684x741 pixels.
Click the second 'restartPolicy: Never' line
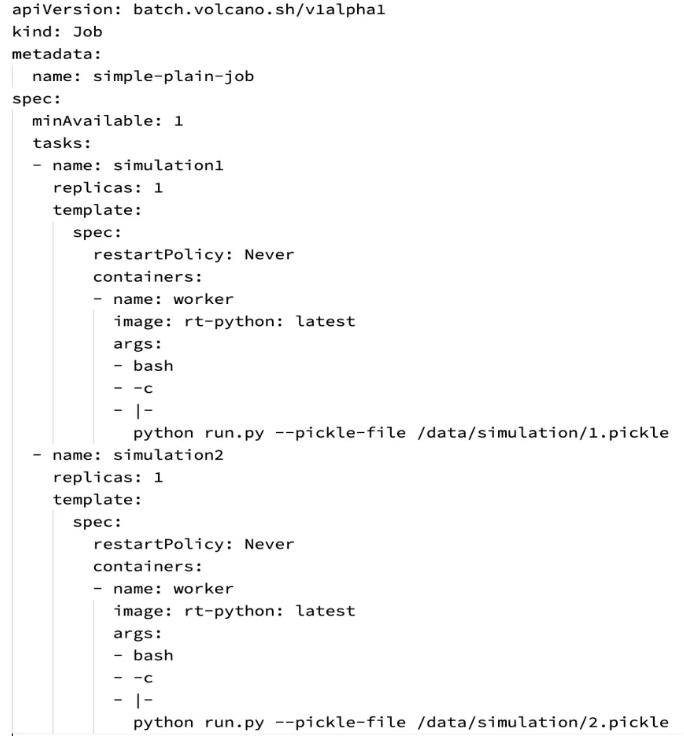click(193, 544)
